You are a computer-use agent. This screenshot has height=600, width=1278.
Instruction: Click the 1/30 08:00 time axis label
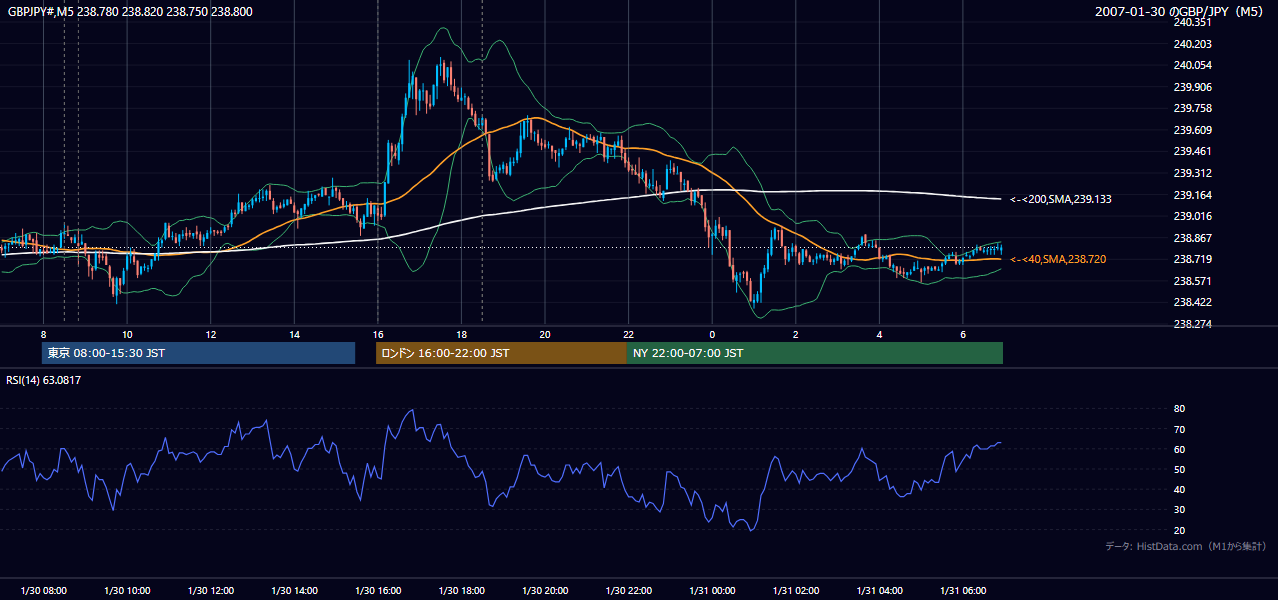(x=44, y=591)
